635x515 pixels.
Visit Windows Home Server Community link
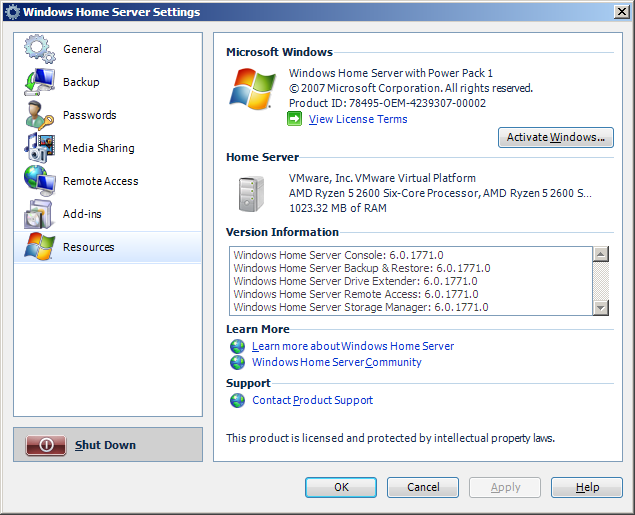click(x=337, y=362)
